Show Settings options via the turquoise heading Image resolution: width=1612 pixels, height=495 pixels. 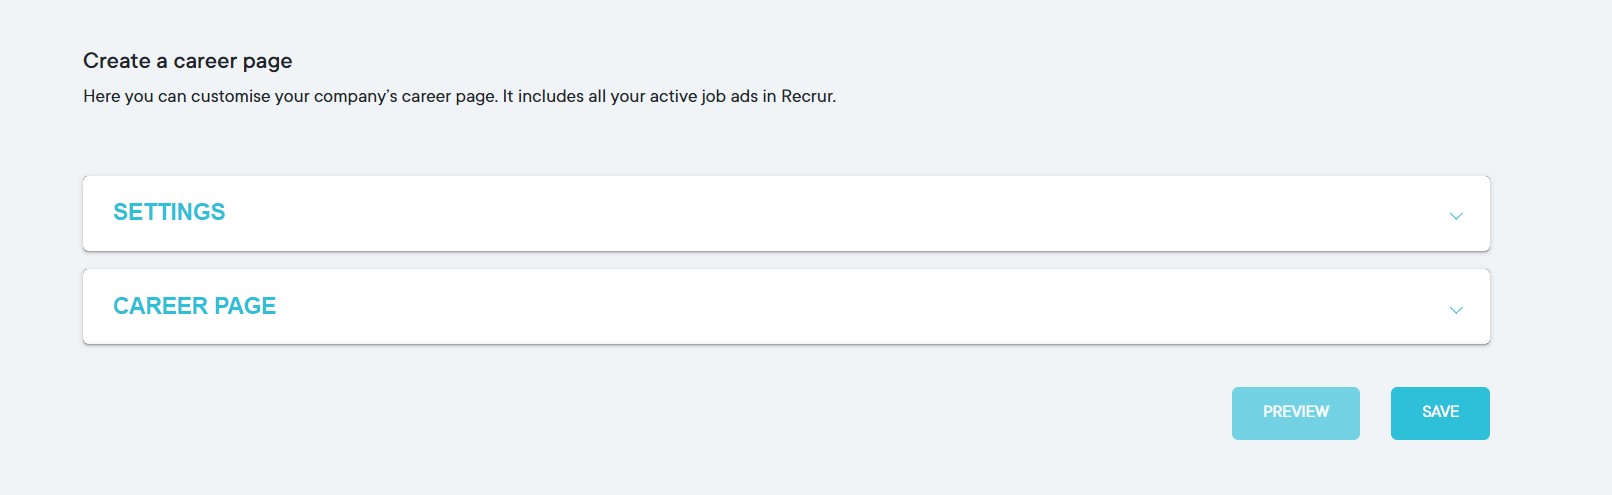pos(169,212)
